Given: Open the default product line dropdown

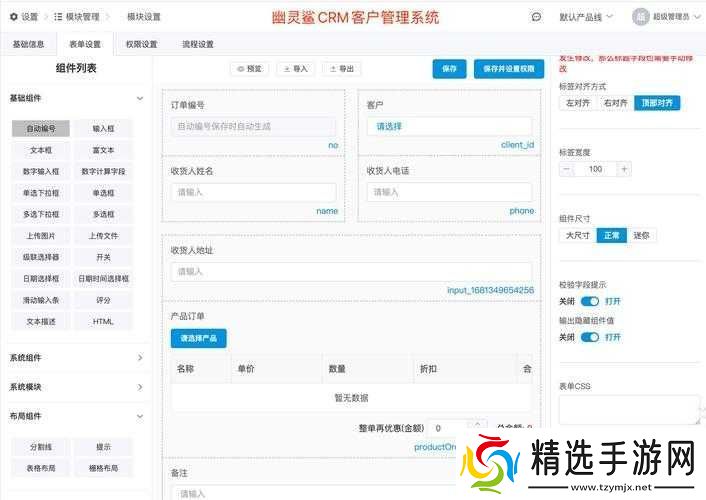Looking at the screenshot, I should [586, 17].
